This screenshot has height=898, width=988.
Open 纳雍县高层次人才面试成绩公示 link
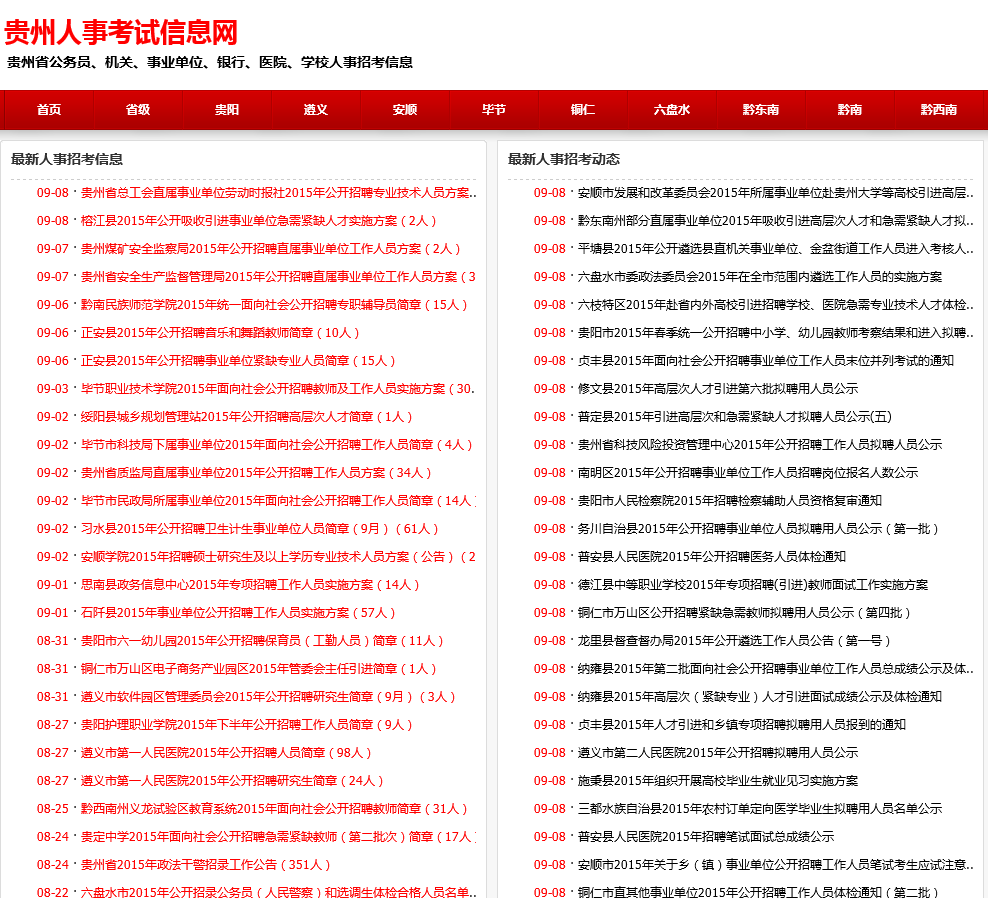click(760, 697)
